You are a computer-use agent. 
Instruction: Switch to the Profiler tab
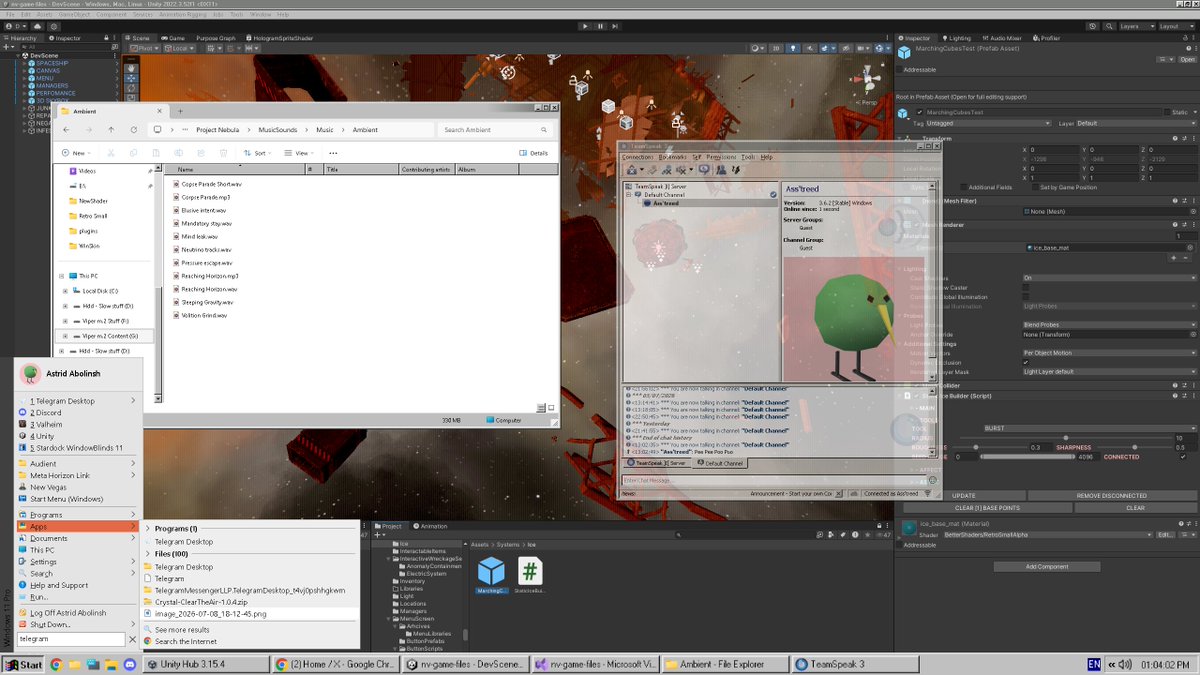coord(1046,38)
